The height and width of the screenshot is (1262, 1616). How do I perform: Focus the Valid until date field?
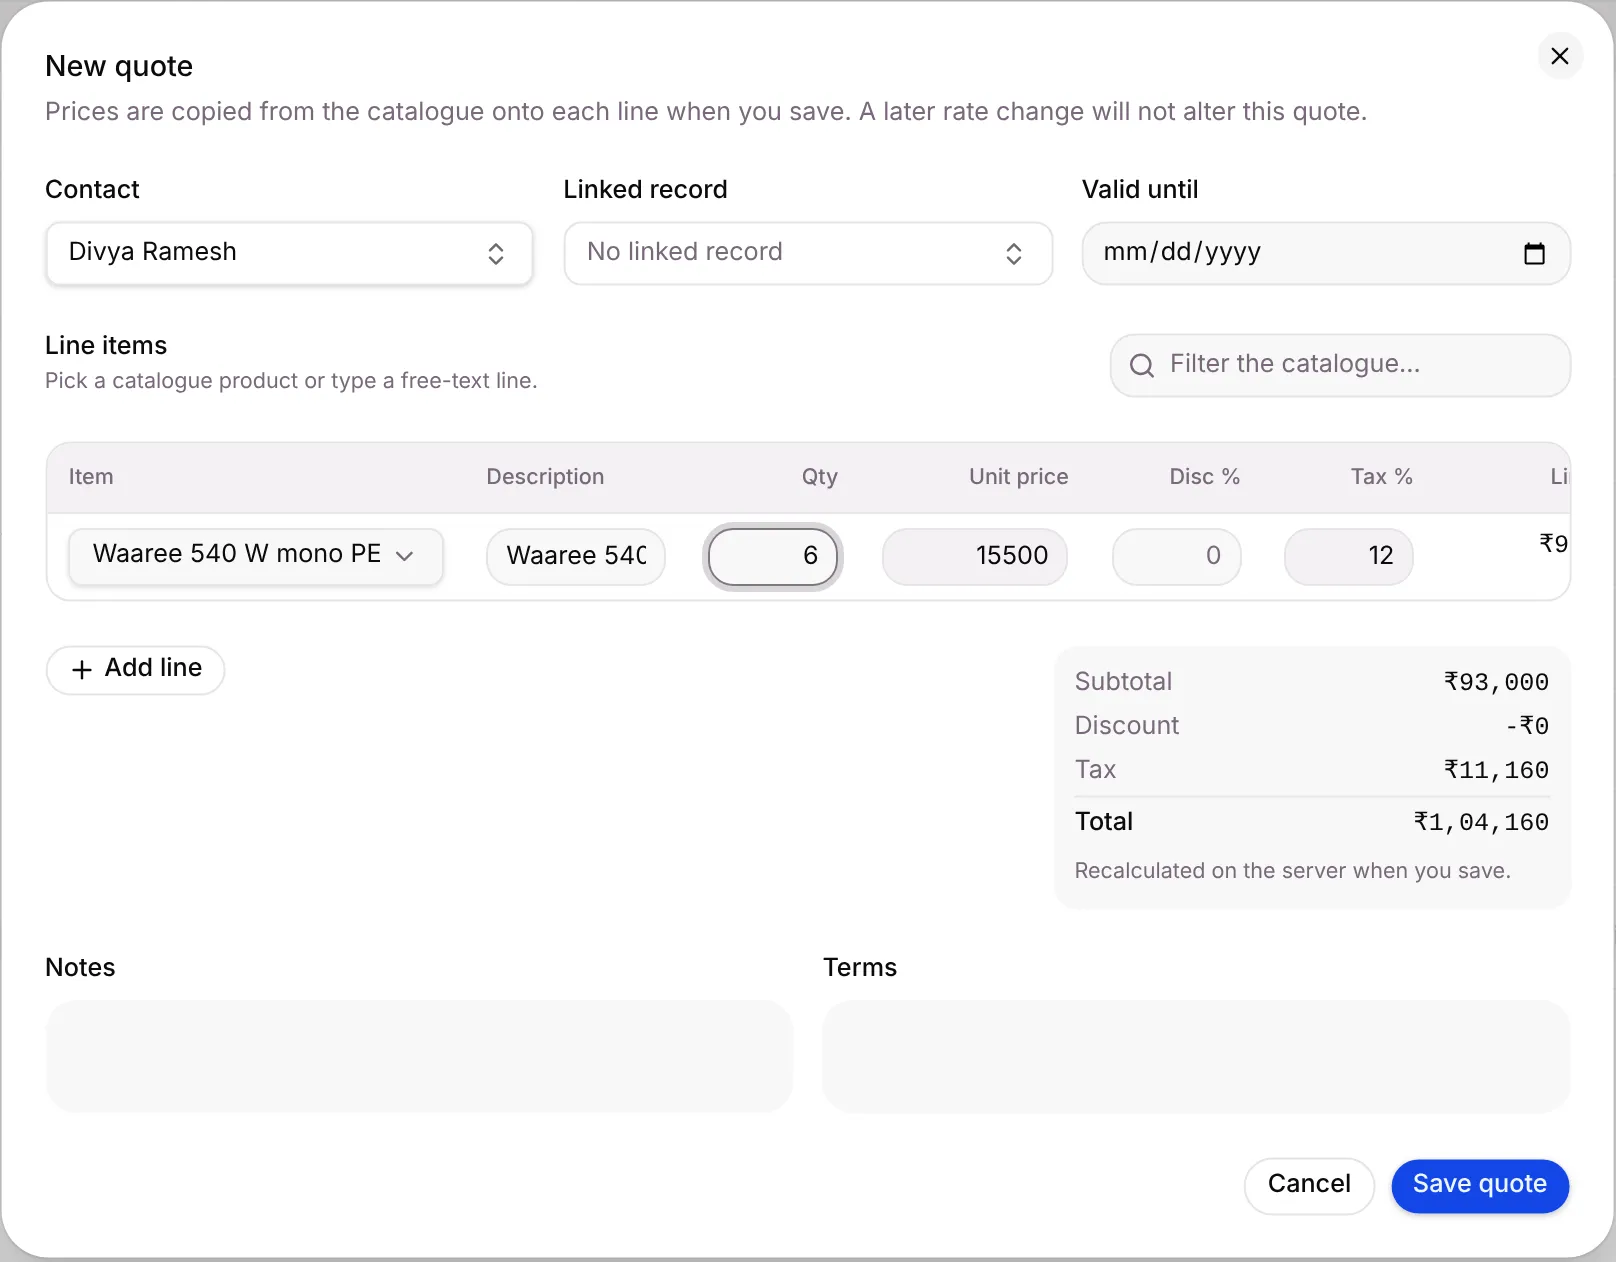tap(1326, 253)
